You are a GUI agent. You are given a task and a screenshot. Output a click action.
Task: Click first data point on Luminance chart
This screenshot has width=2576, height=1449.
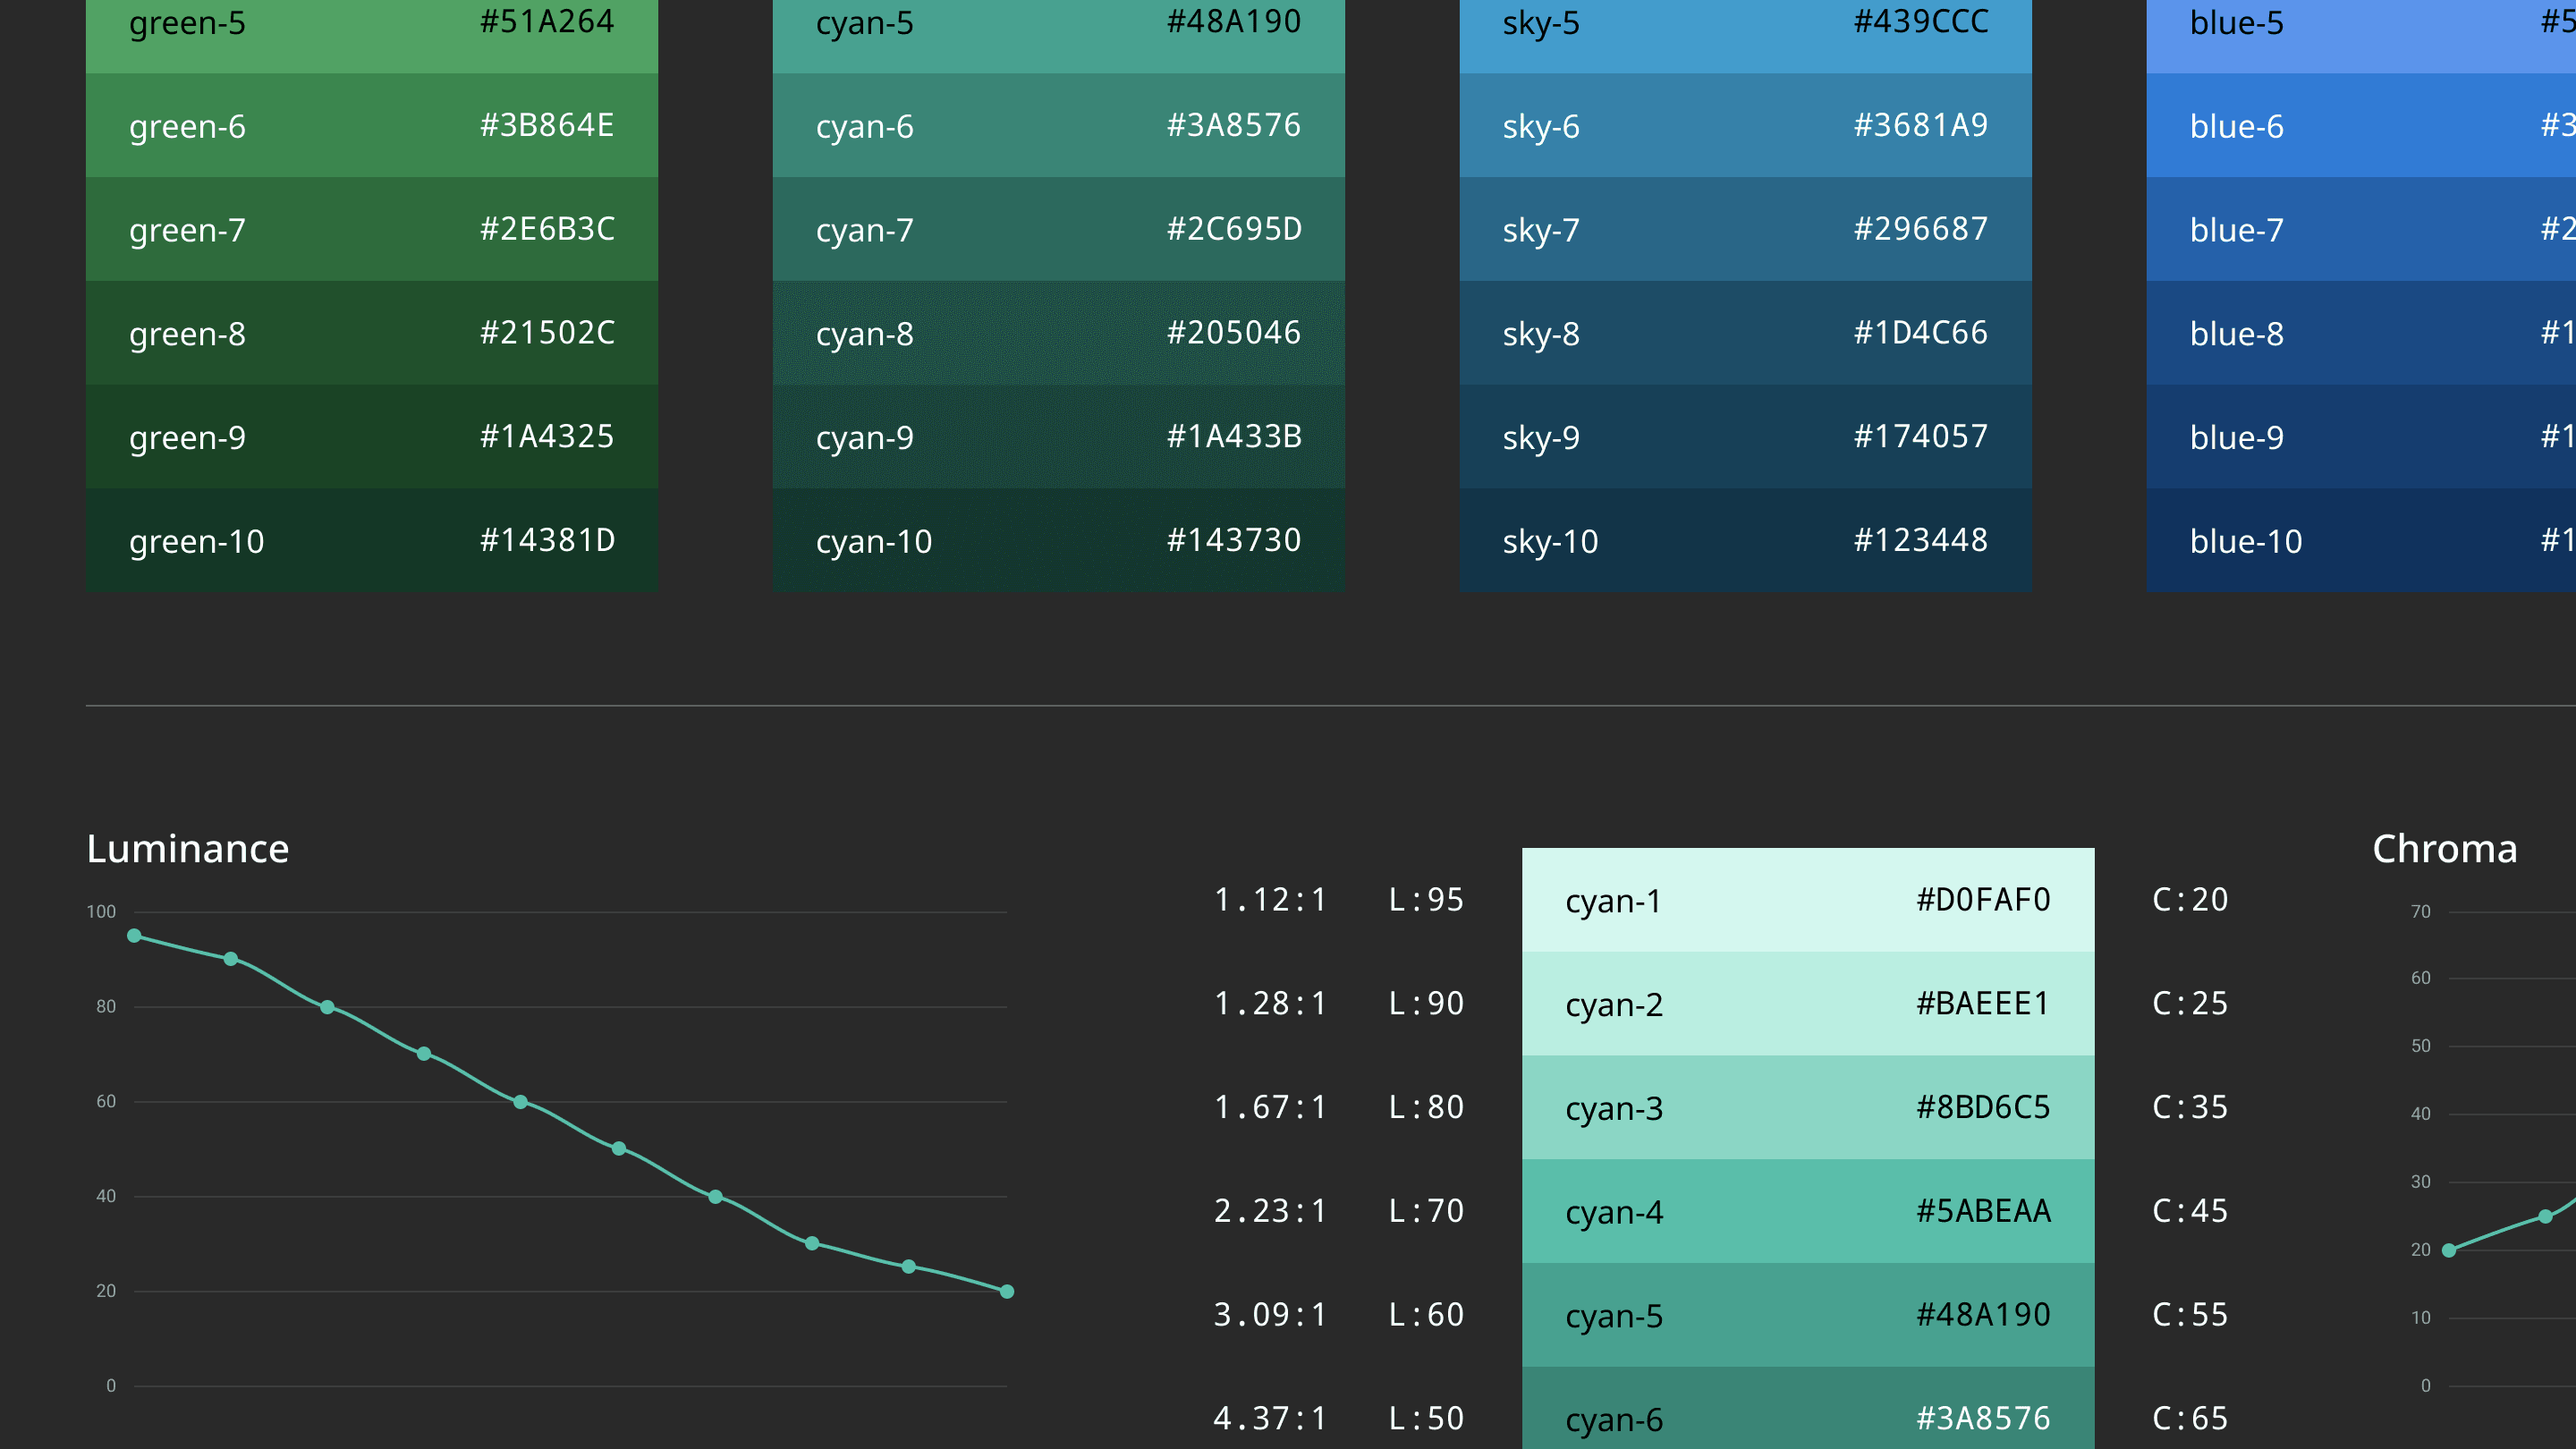[134, 936]
